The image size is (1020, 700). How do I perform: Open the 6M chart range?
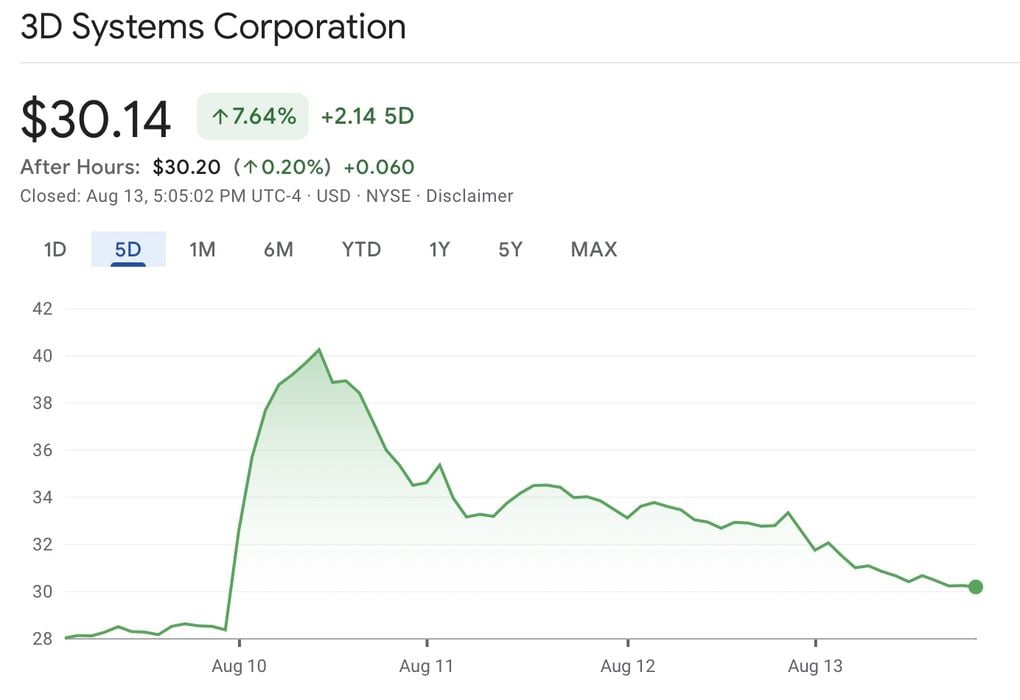[x=278, y=249]
